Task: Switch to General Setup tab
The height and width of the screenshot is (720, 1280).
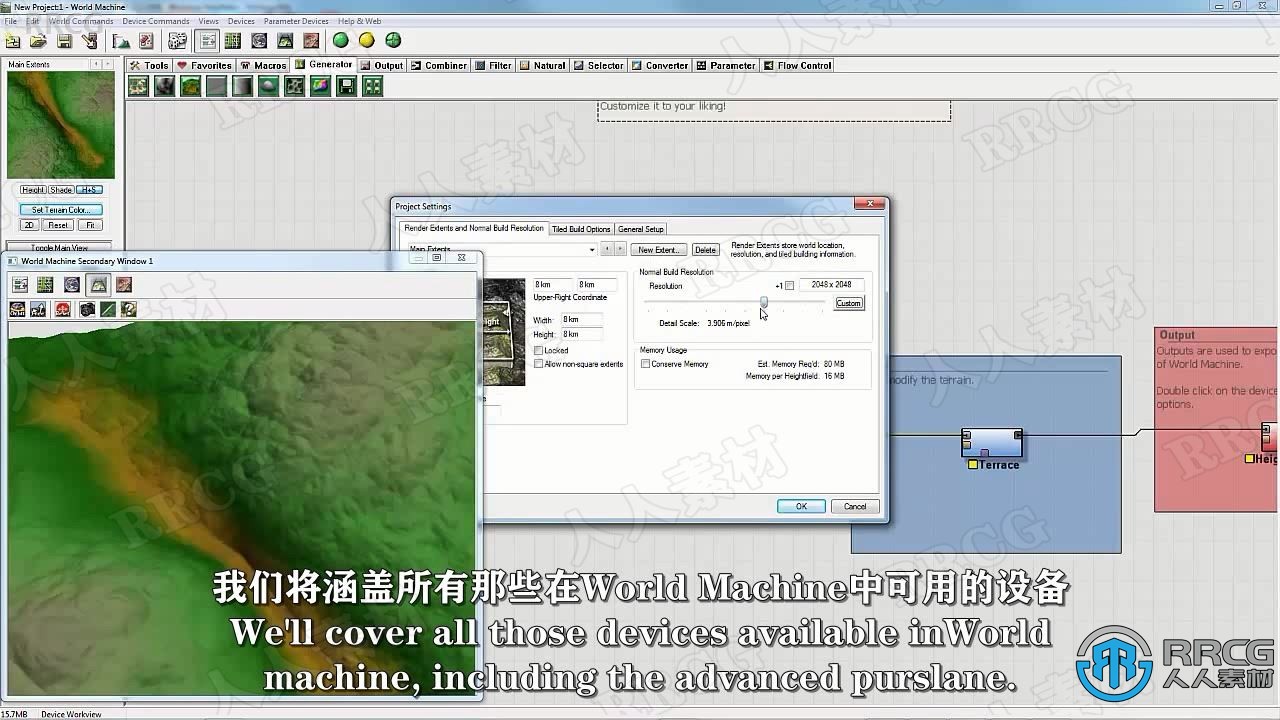Action: [x=641, y=229]
